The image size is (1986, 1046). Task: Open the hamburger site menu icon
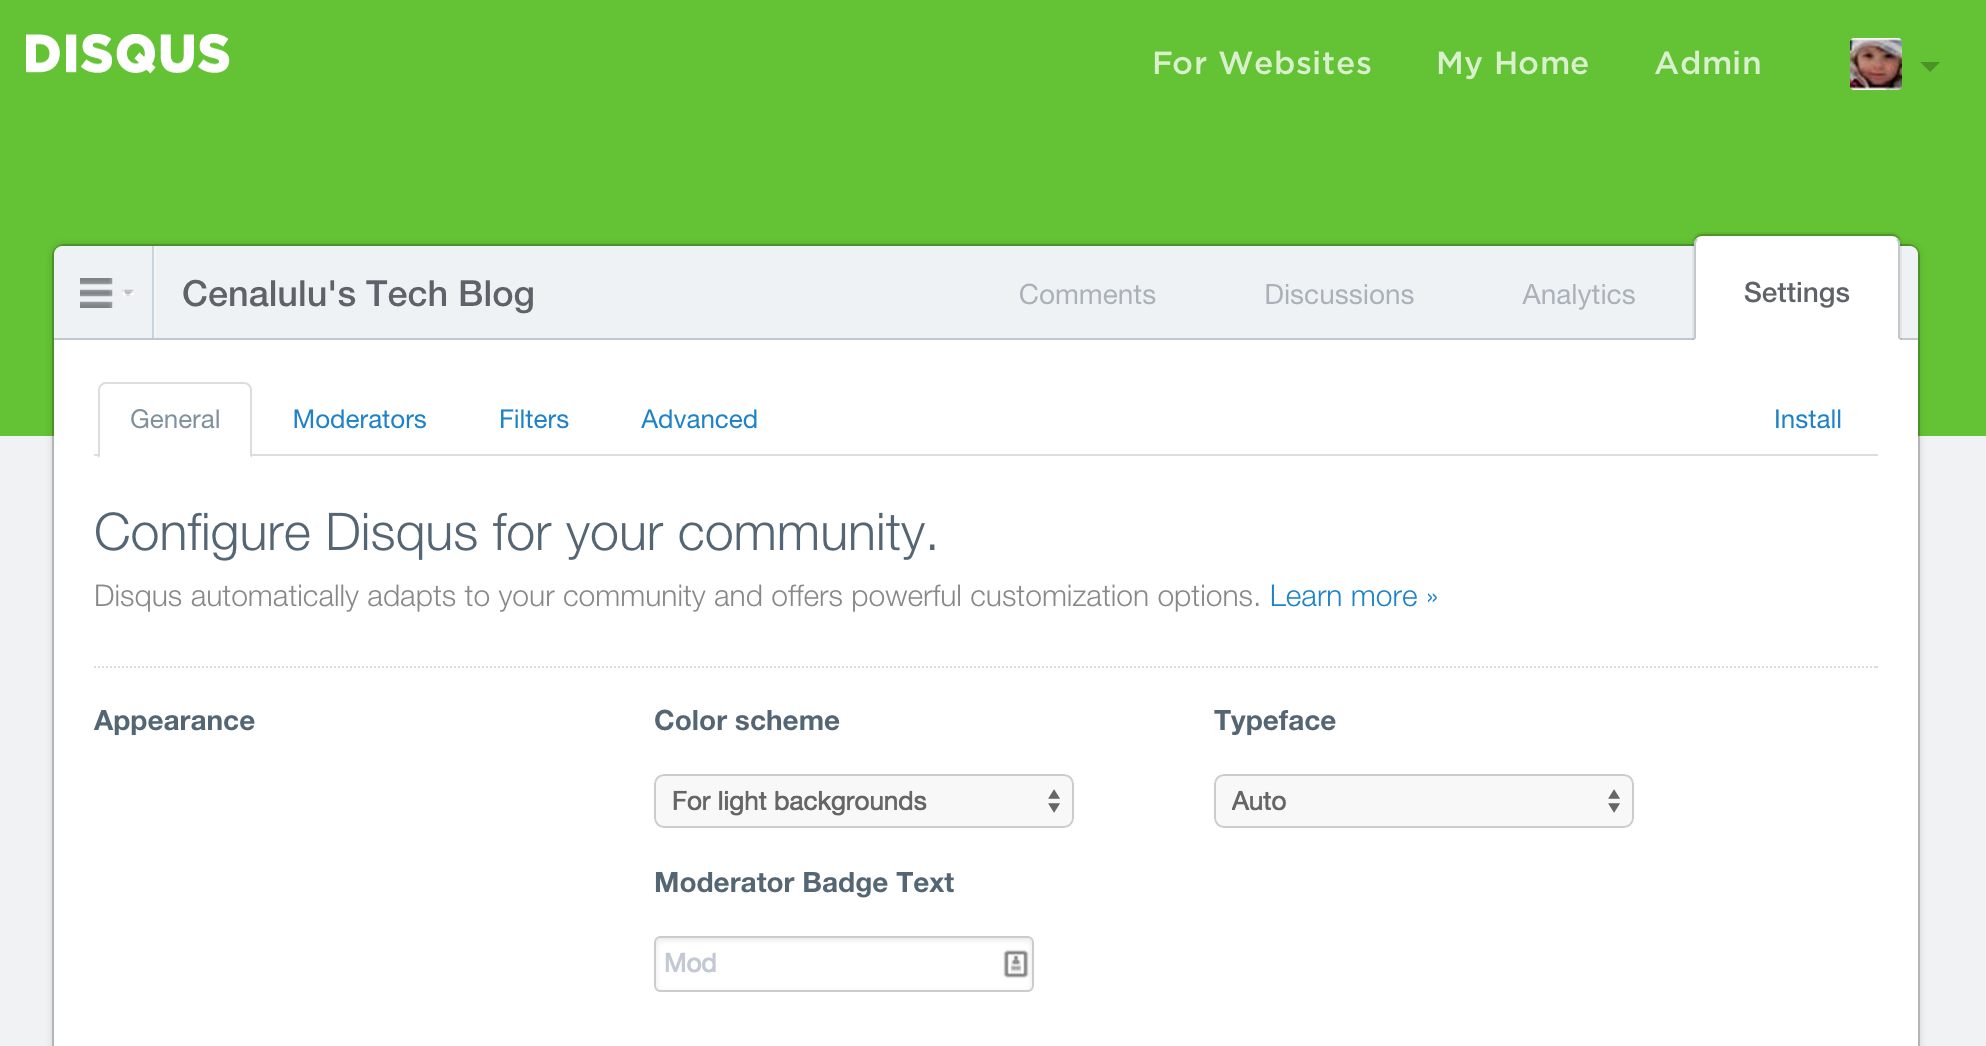[104, 293]
